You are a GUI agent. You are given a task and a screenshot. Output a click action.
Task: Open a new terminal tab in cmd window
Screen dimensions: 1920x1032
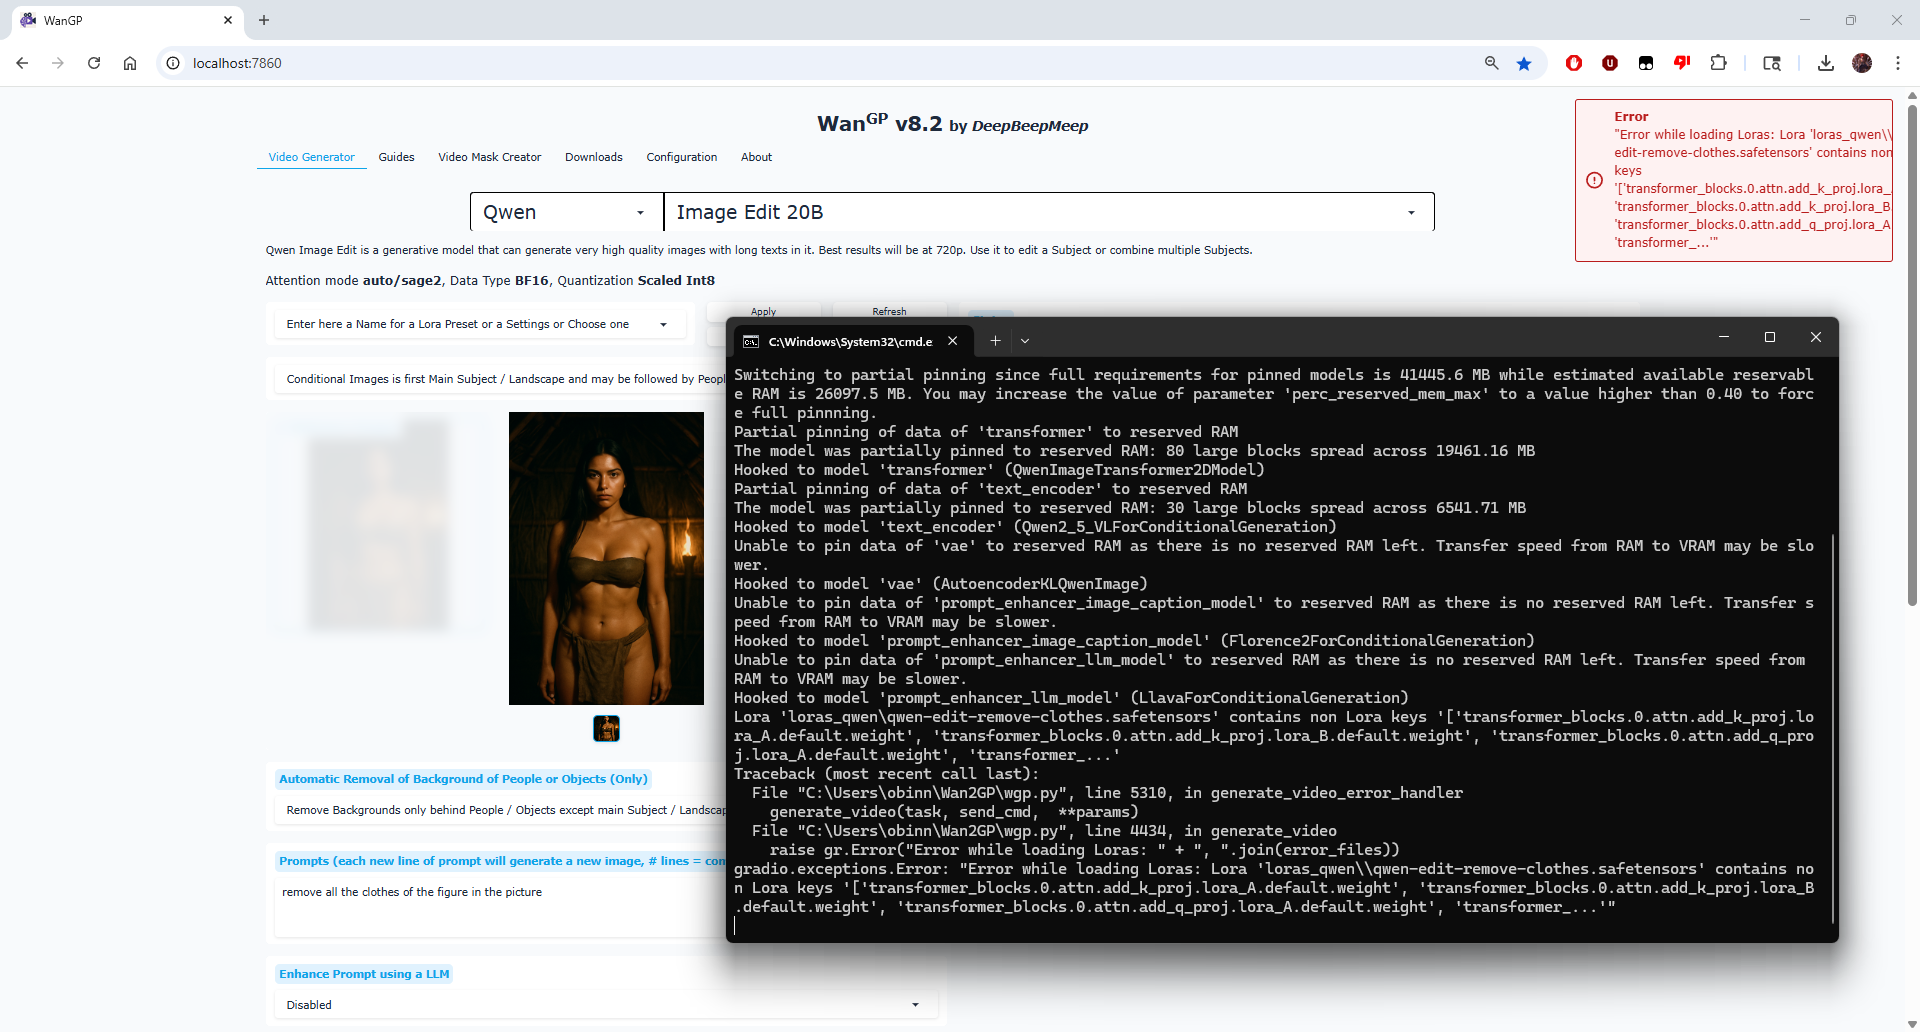pyautogui.click(x=995, y=341)
